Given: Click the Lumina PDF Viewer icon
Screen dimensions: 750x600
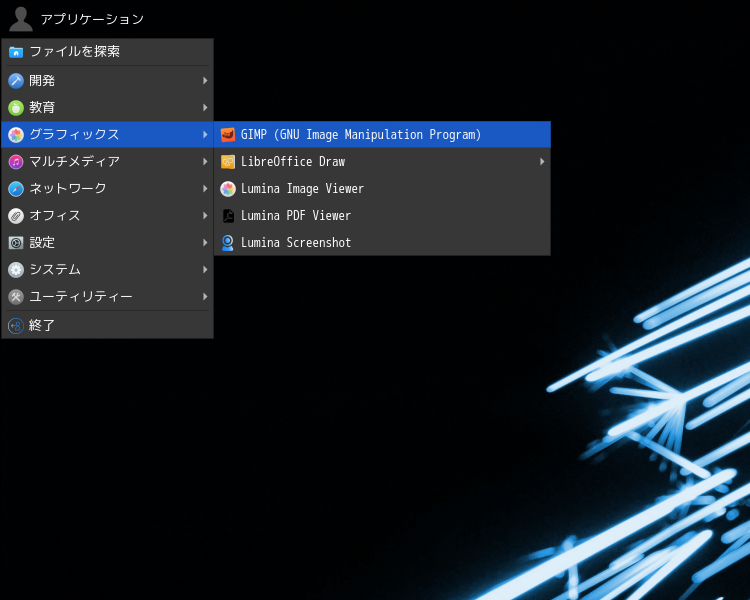Looking at the screenshot, I should 228,216.
